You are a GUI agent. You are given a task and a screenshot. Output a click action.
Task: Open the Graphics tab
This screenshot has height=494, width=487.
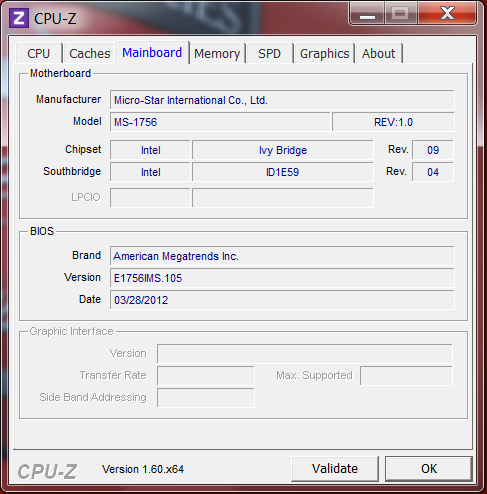(x=324, y=53)
